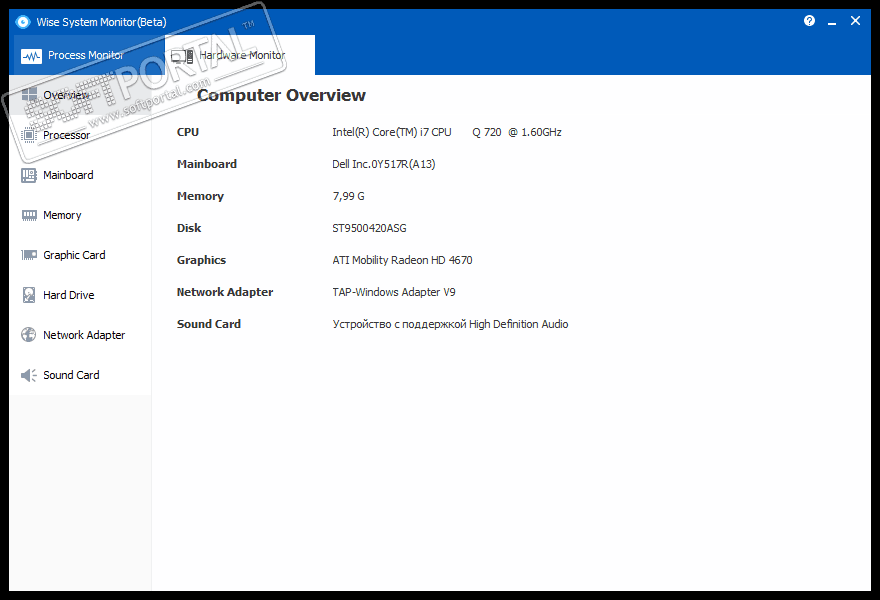This screenshot has height=600, width=880.
Task: Click the Memory label in overview
Action: [x=200, y=196]
